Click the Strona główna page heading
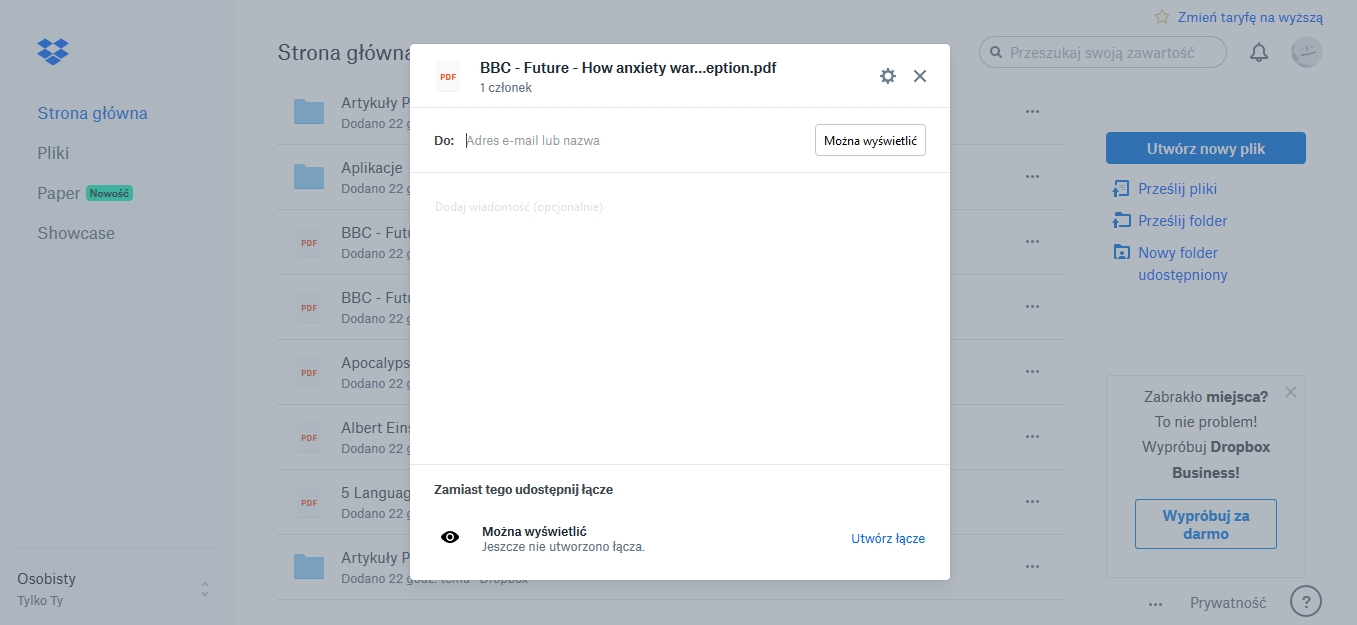The width and height of the screenshot is (1357, 625). coord(344,52)
